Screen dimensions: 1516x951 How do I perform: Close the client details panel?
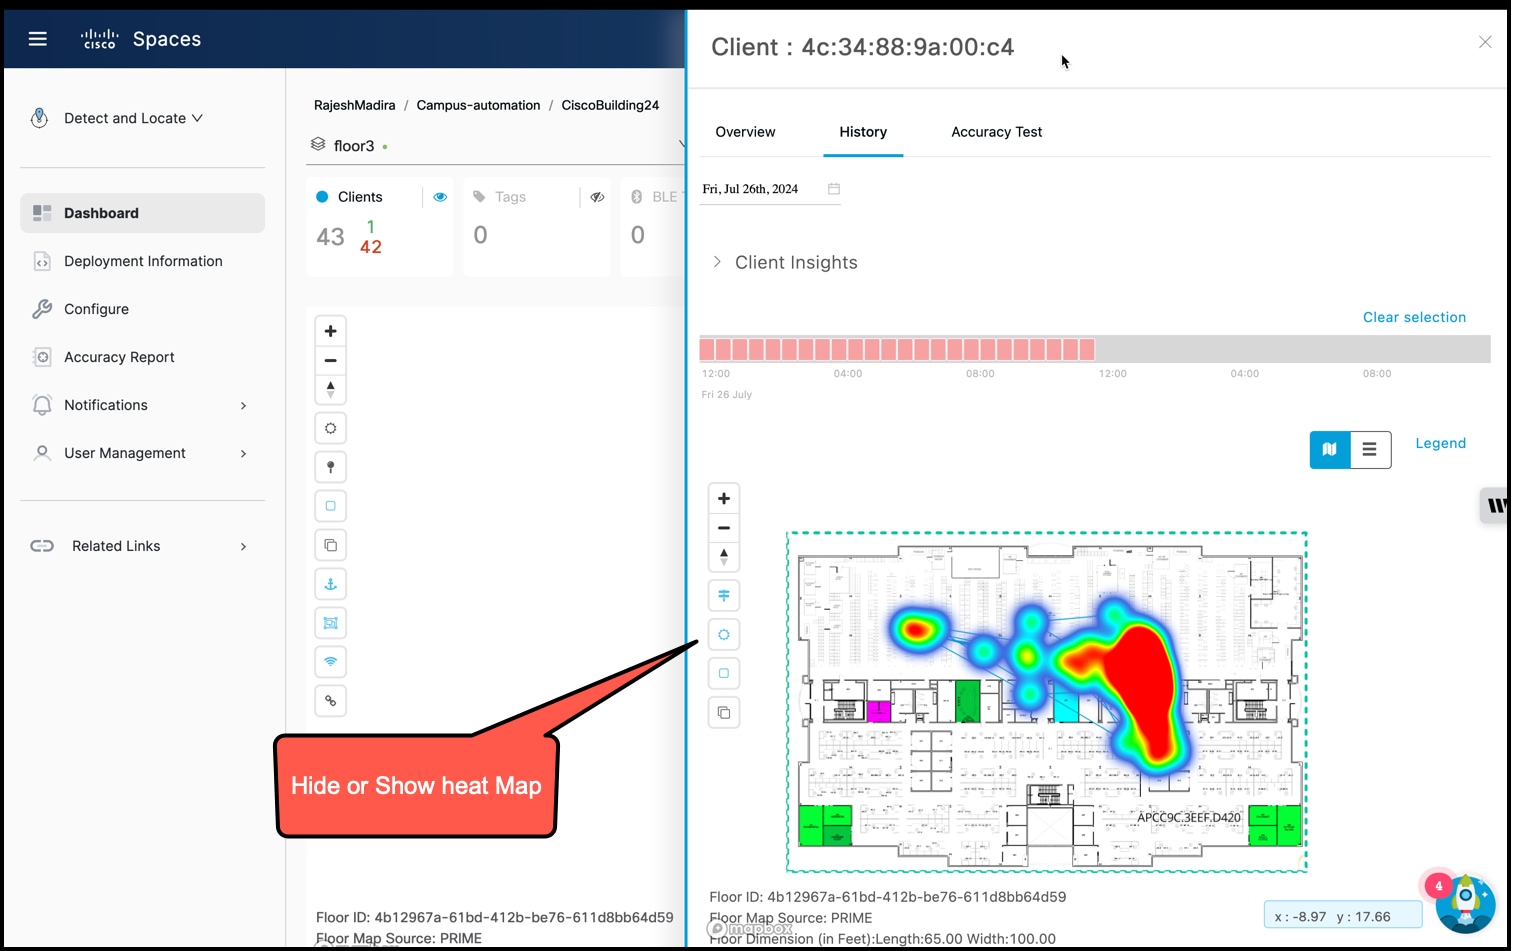[1485, 42]
